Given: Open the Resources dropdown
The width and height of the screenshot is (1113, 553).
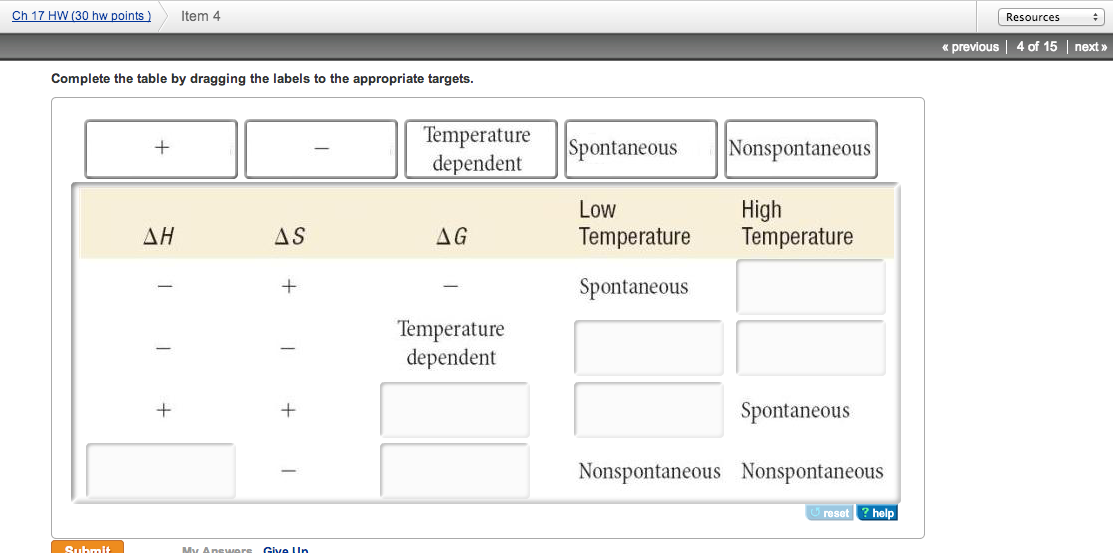Looking at the screenshot, I should tap(1050, 17).
